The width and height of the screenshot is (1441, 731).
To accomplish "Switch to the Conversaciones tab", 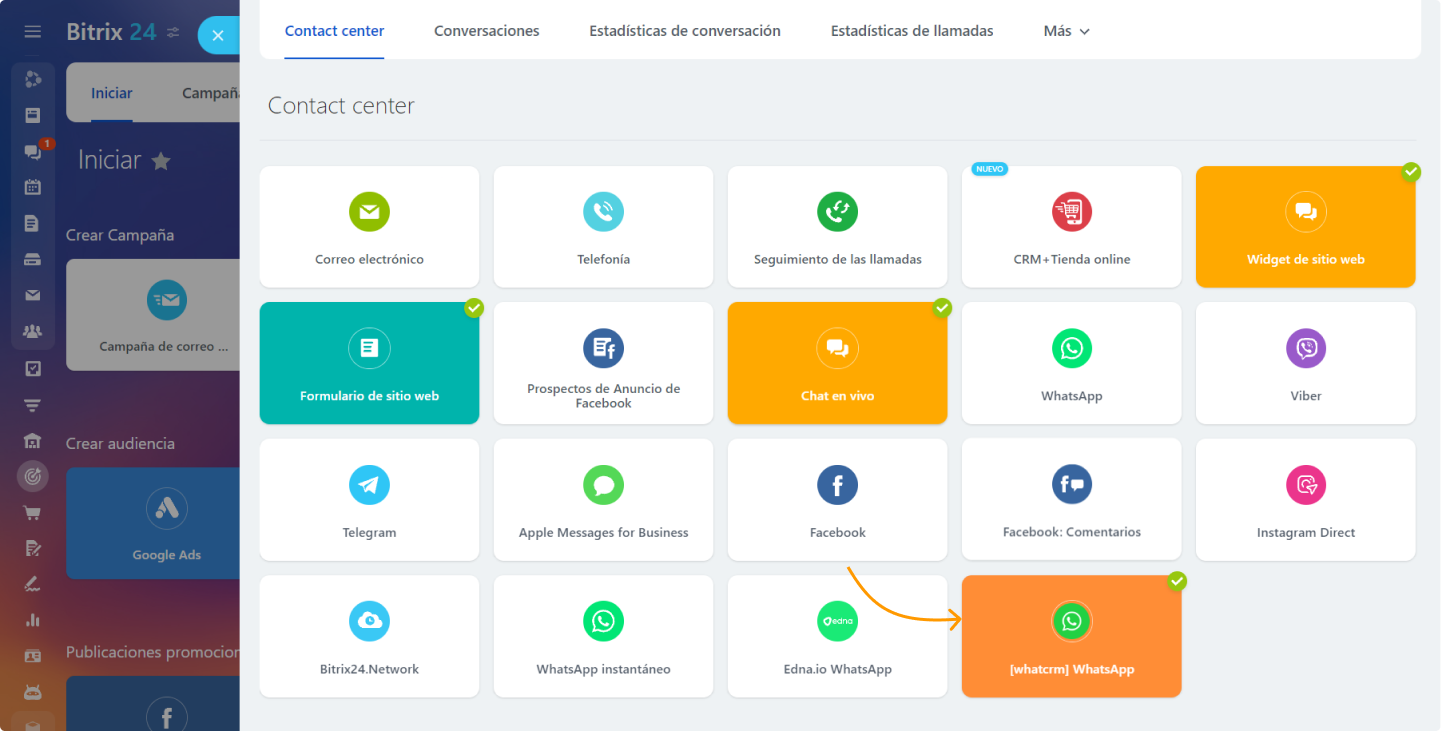I will 487,31.
